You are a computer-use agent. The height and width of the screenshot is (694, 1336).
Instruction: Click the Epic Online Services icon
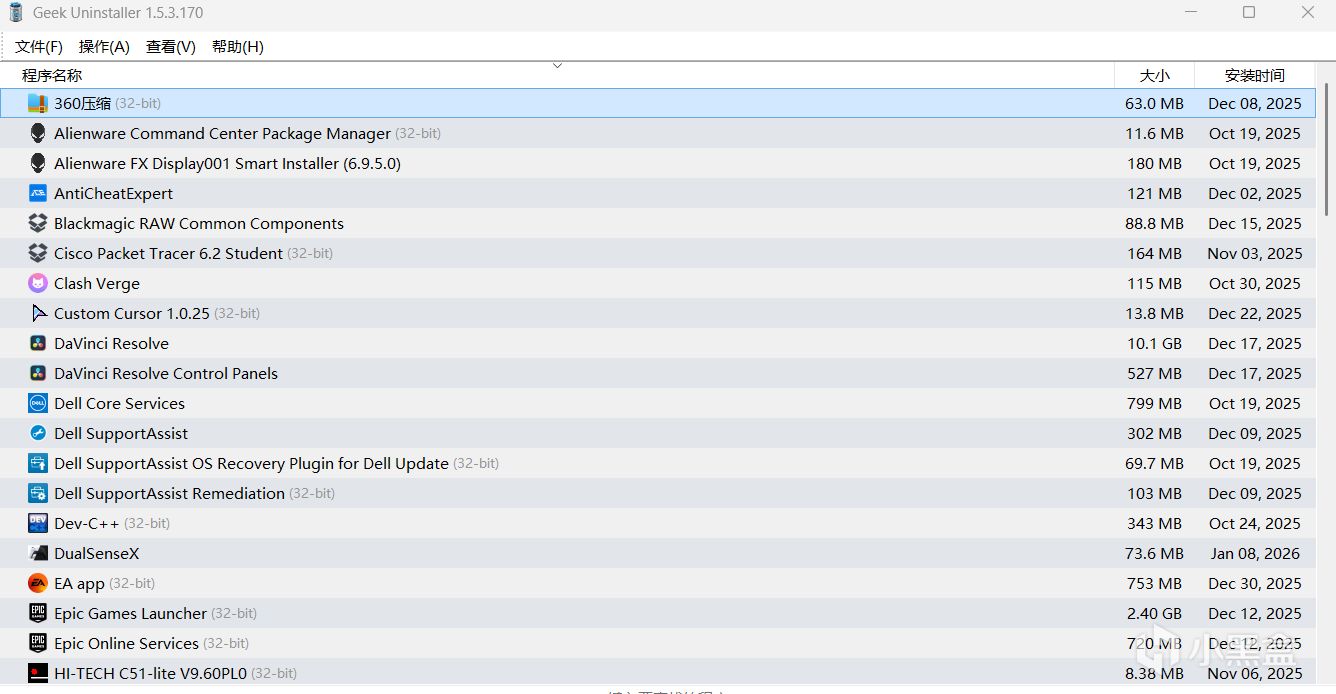(38, 643)
